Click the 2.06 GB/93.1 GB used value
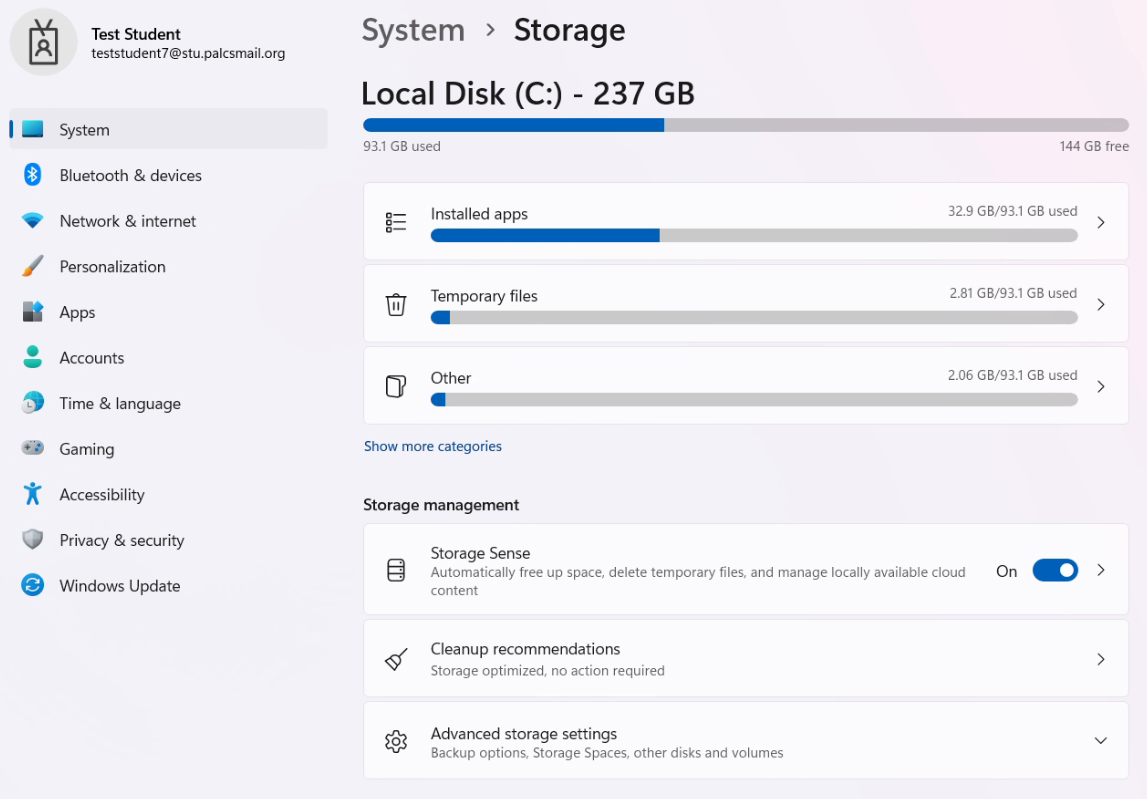Screen dimensions: 1147x799 tap(1012, 375)
